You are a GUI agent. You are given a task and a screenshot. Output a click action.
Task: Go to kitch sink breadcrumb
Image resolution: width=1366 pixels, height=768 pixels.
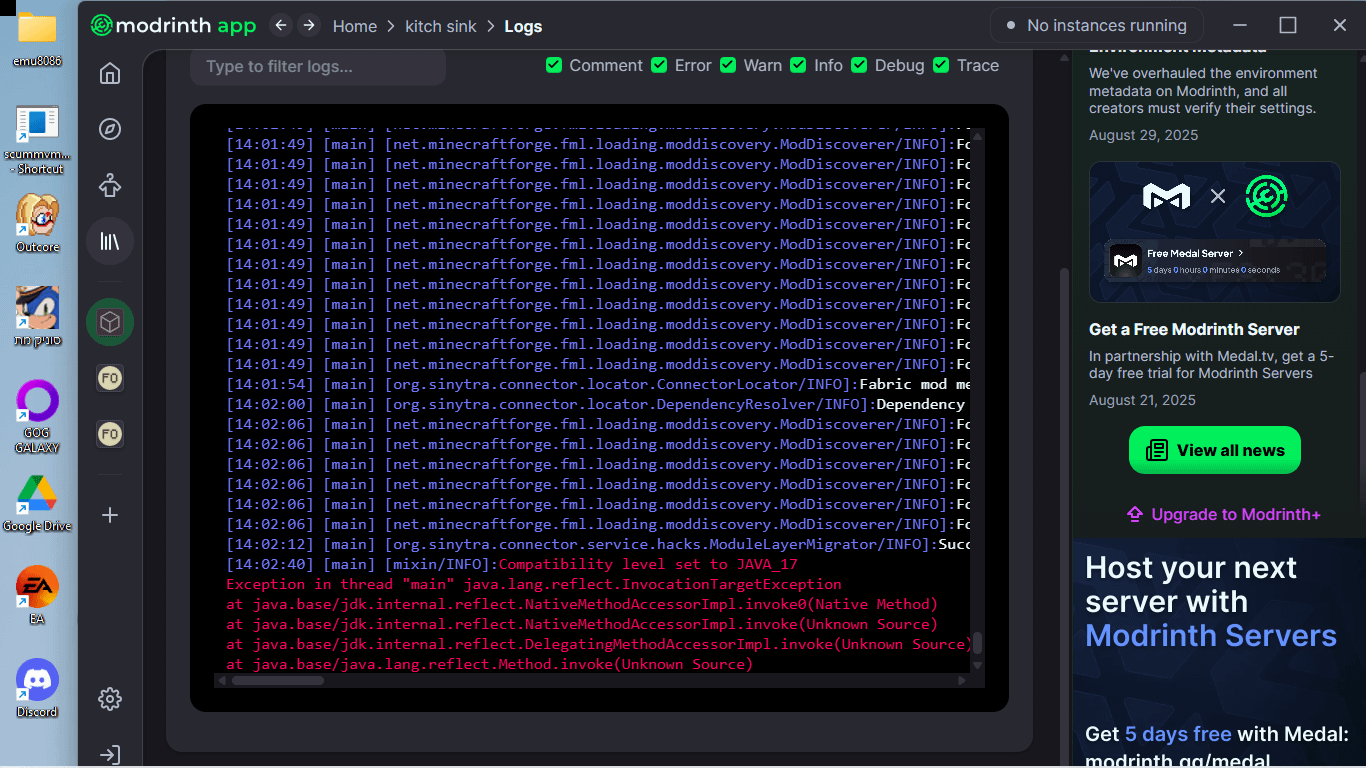441,26
